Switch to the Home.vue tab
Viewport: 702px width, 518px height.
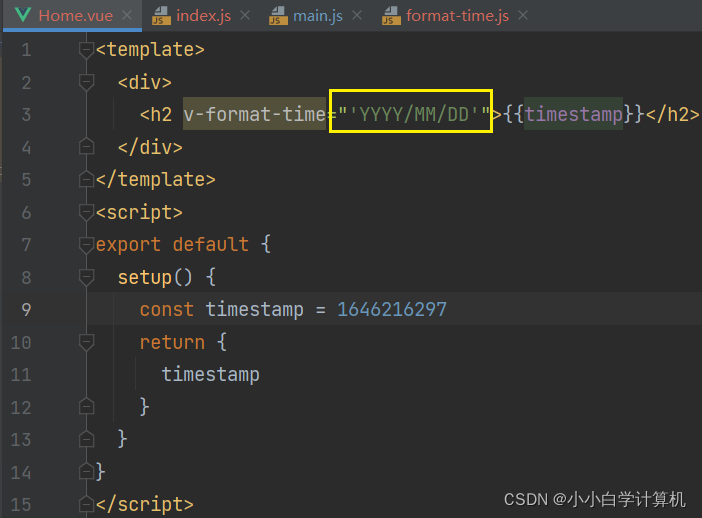75,16
